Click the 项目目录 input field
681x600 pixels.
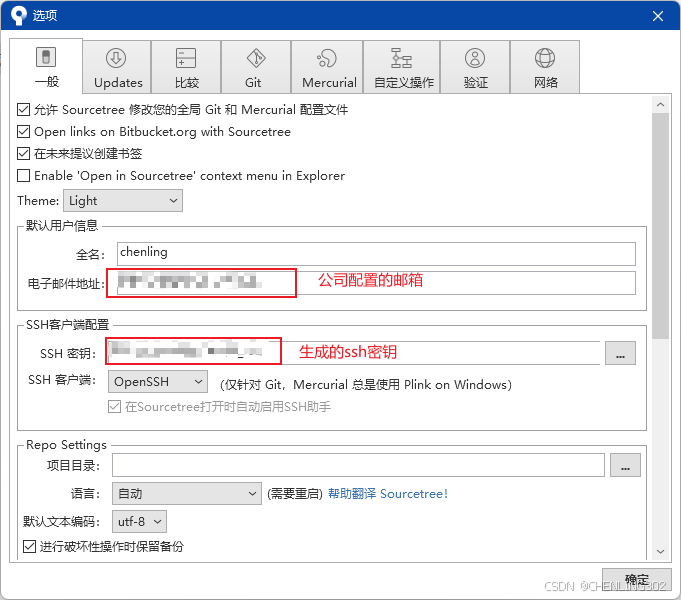[x=358, y=465]
